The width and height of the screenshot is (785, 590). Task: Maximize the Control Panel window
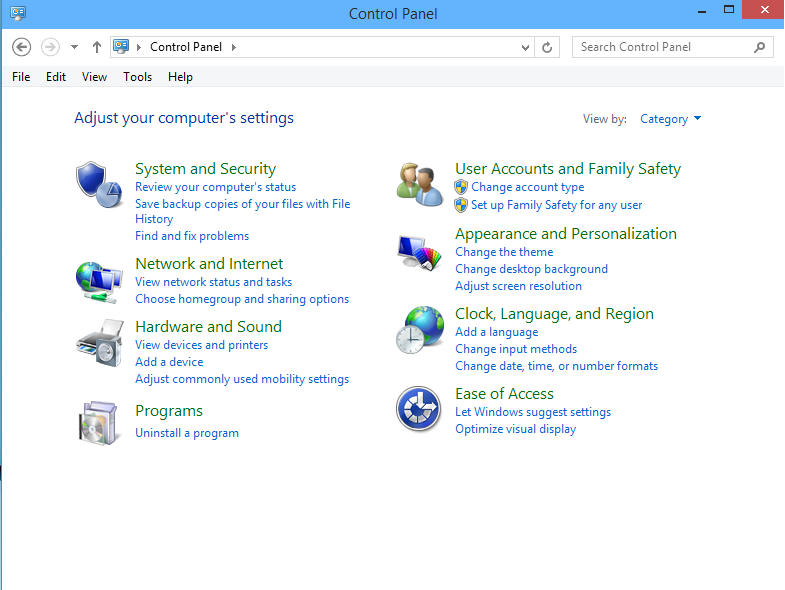click(729, 10)
